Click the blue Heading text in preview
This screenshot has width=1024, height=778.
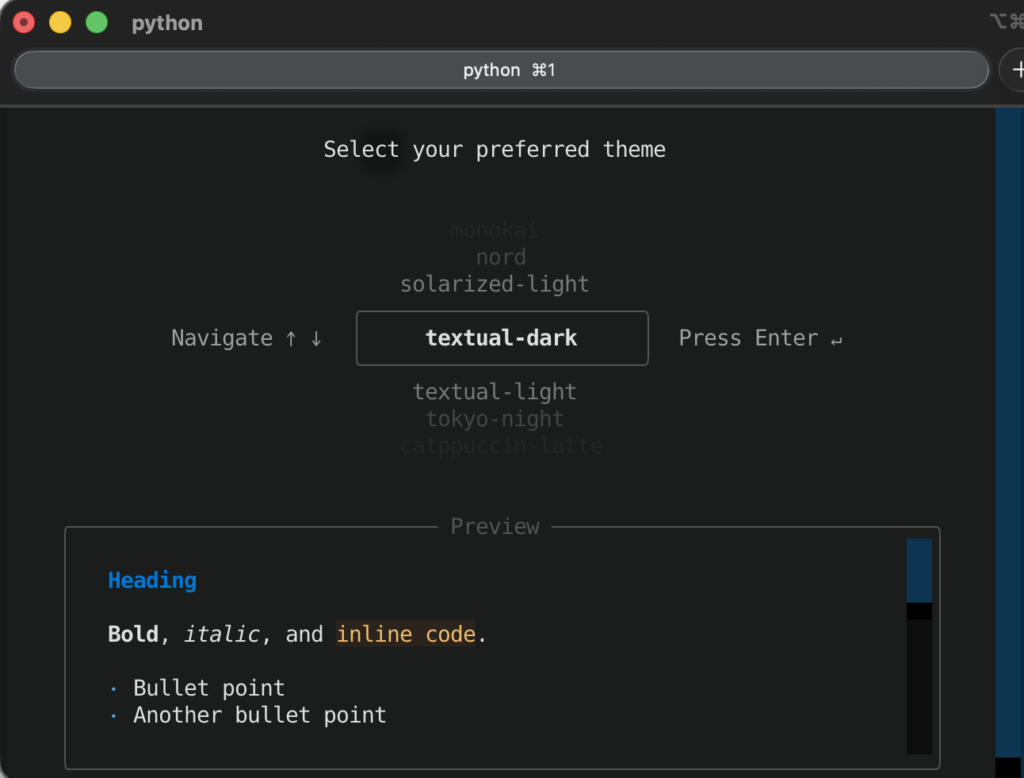[x=152, y=580]
